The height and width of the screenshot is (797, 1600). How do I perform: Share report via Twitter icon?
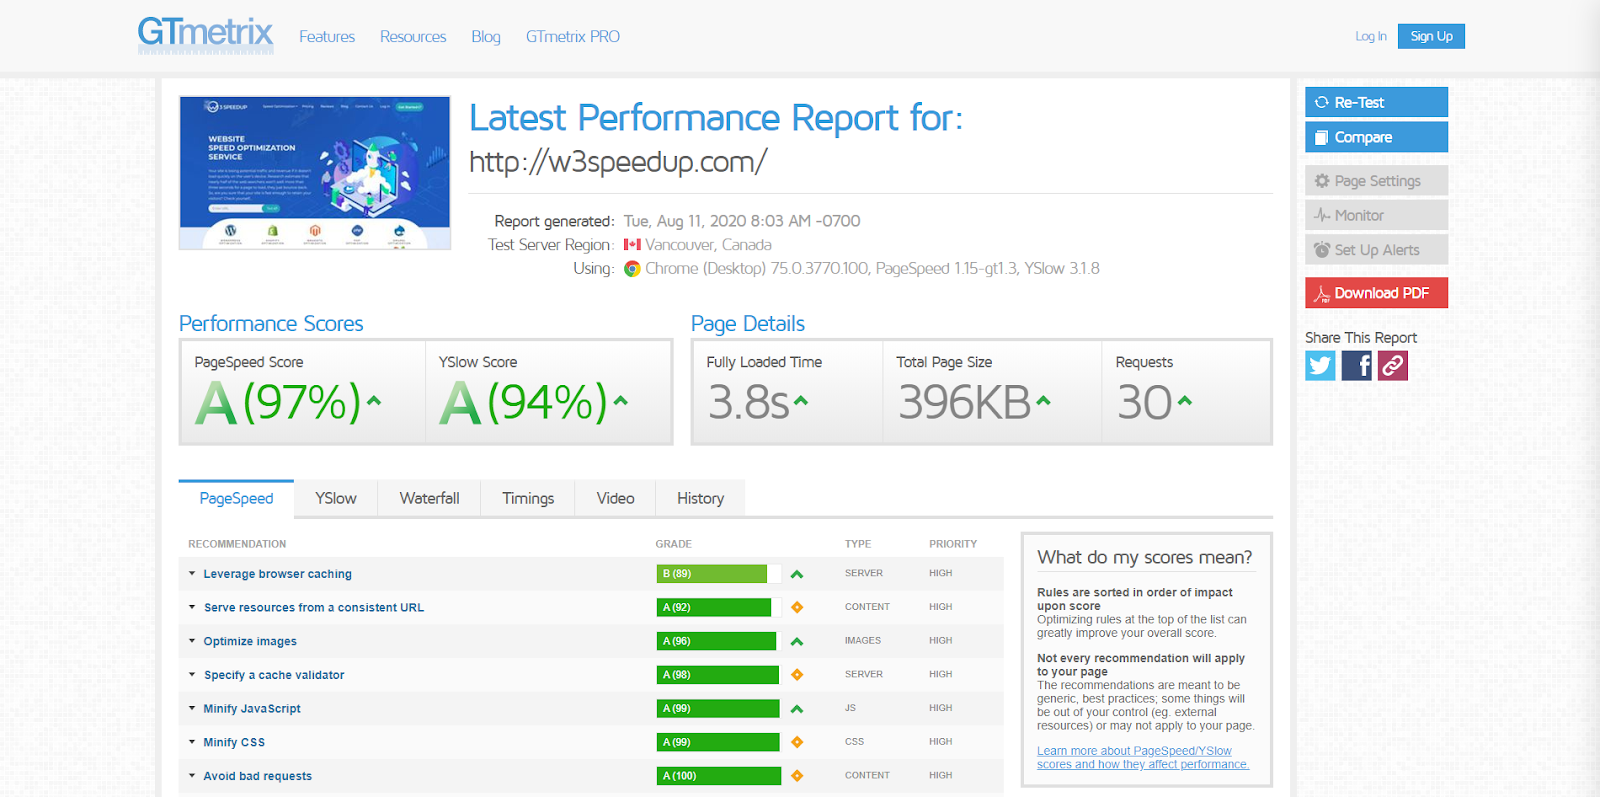[1320, 366]
